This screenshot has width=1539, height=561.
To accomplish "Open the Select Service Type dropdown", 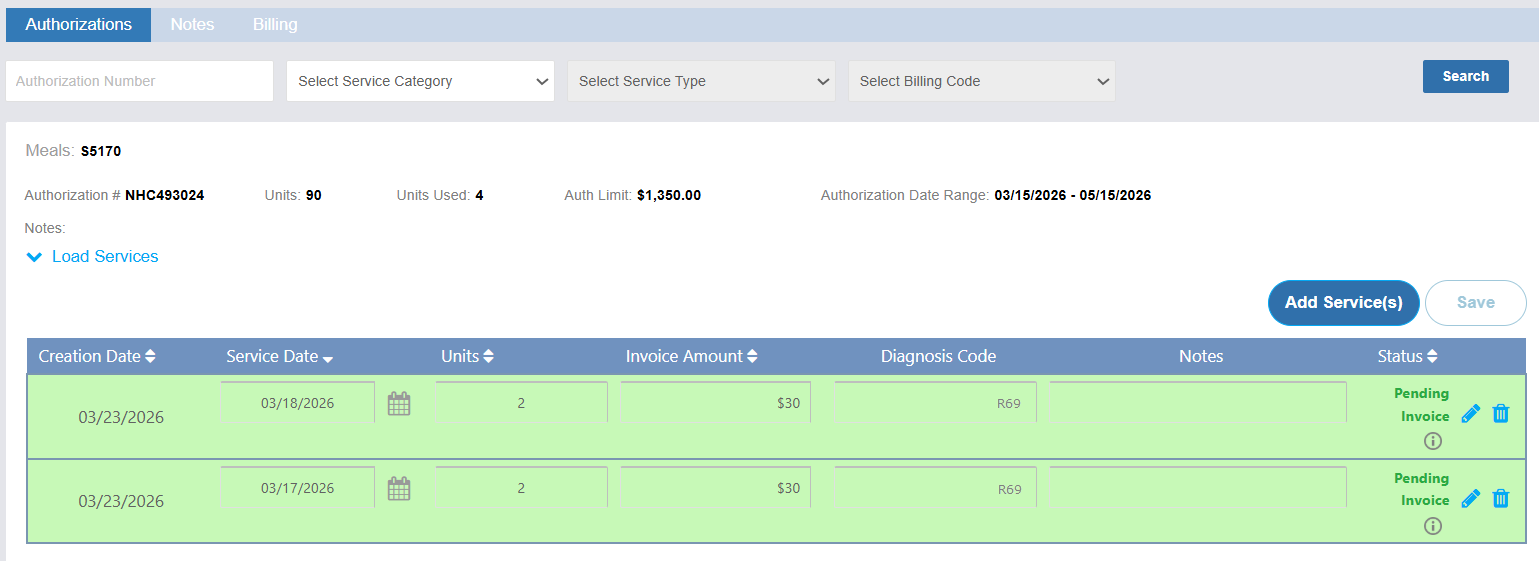I will point(701,81).
